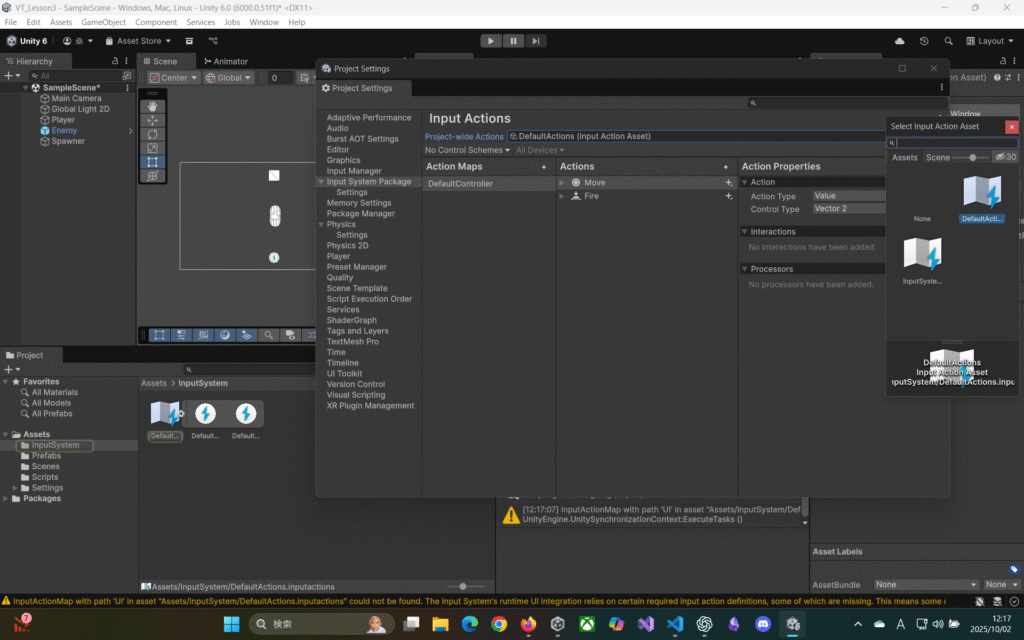Add a new Action Map with plus icon
Image resolution: width=1024 pixels, height=640 pixels.
tap(544, 167)
